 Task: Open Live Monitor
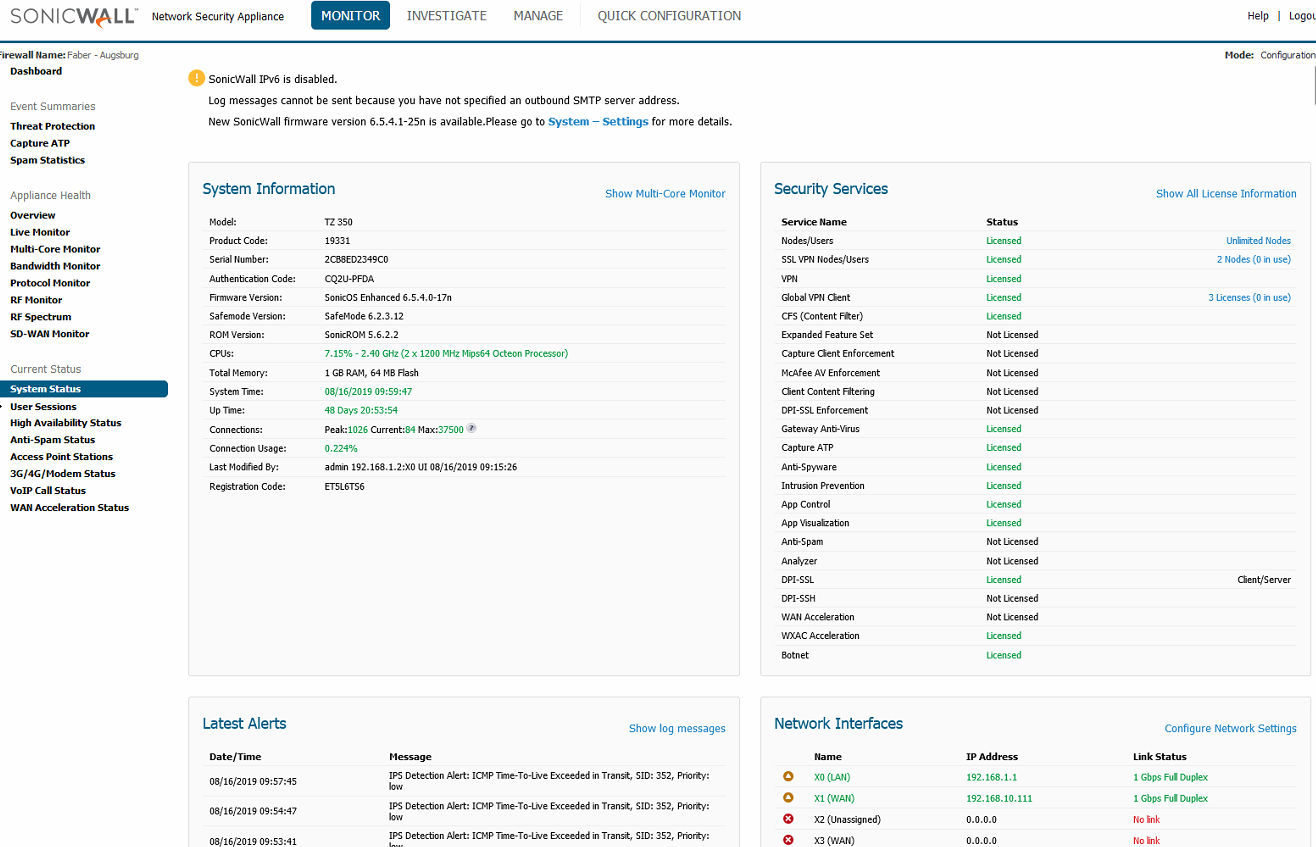tap(40, 233)
